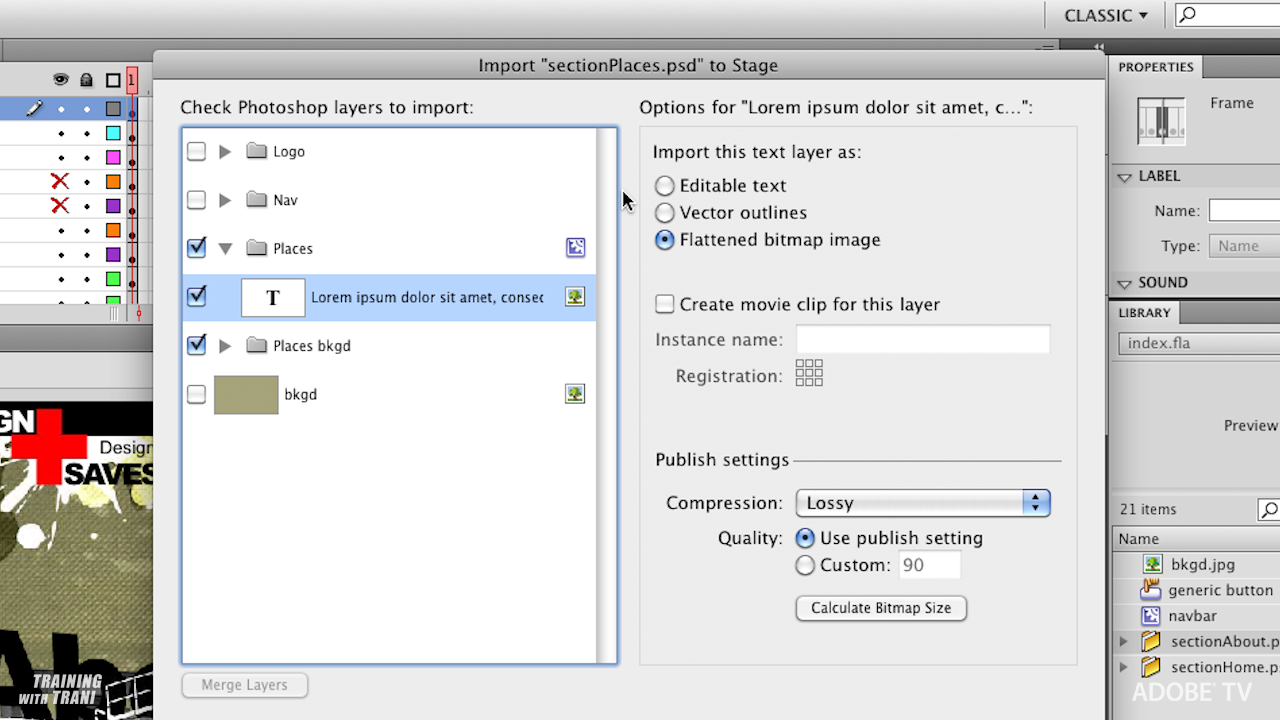Uncheck the Places folder checkbox
Image resolution: width=1280 pixels, height=720 pixels.
click(x=196, y=247)
